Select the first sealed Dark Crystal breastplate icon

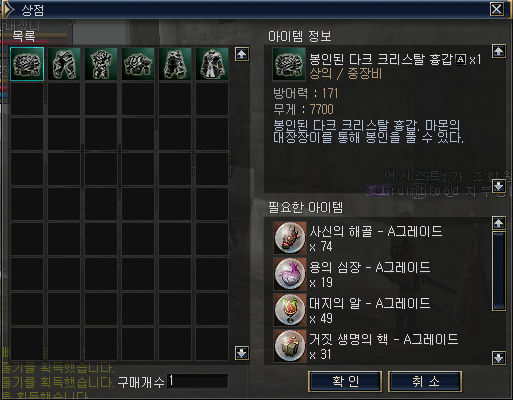point(27,64)
